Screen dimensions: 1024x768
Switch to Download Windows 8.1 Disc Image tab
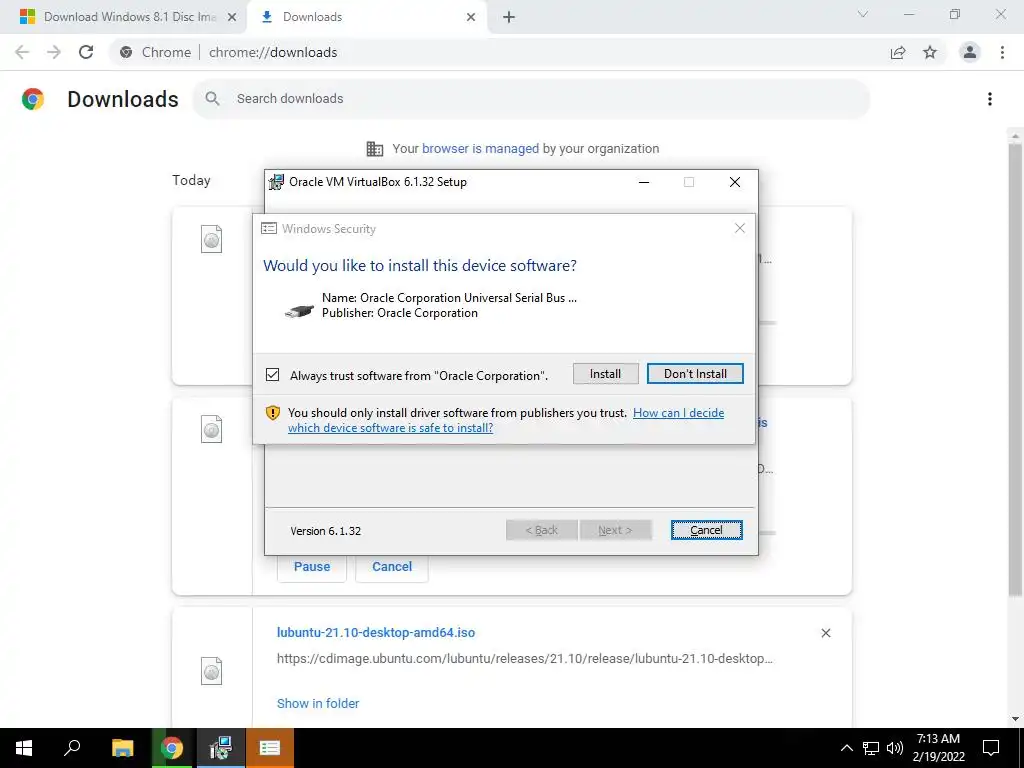point(123,17)
